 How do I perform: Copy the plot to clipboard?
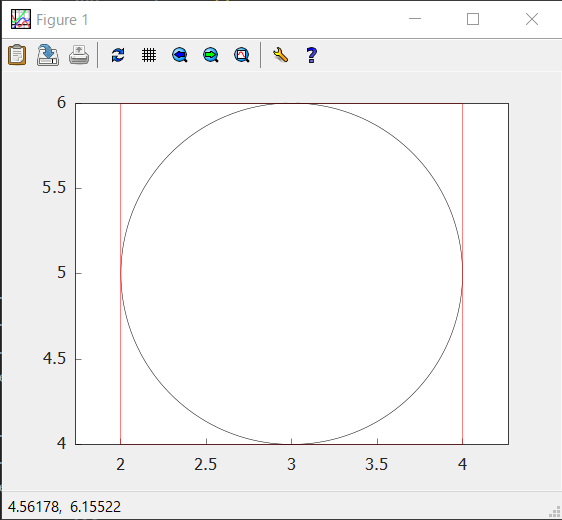(x=17, y=55)
